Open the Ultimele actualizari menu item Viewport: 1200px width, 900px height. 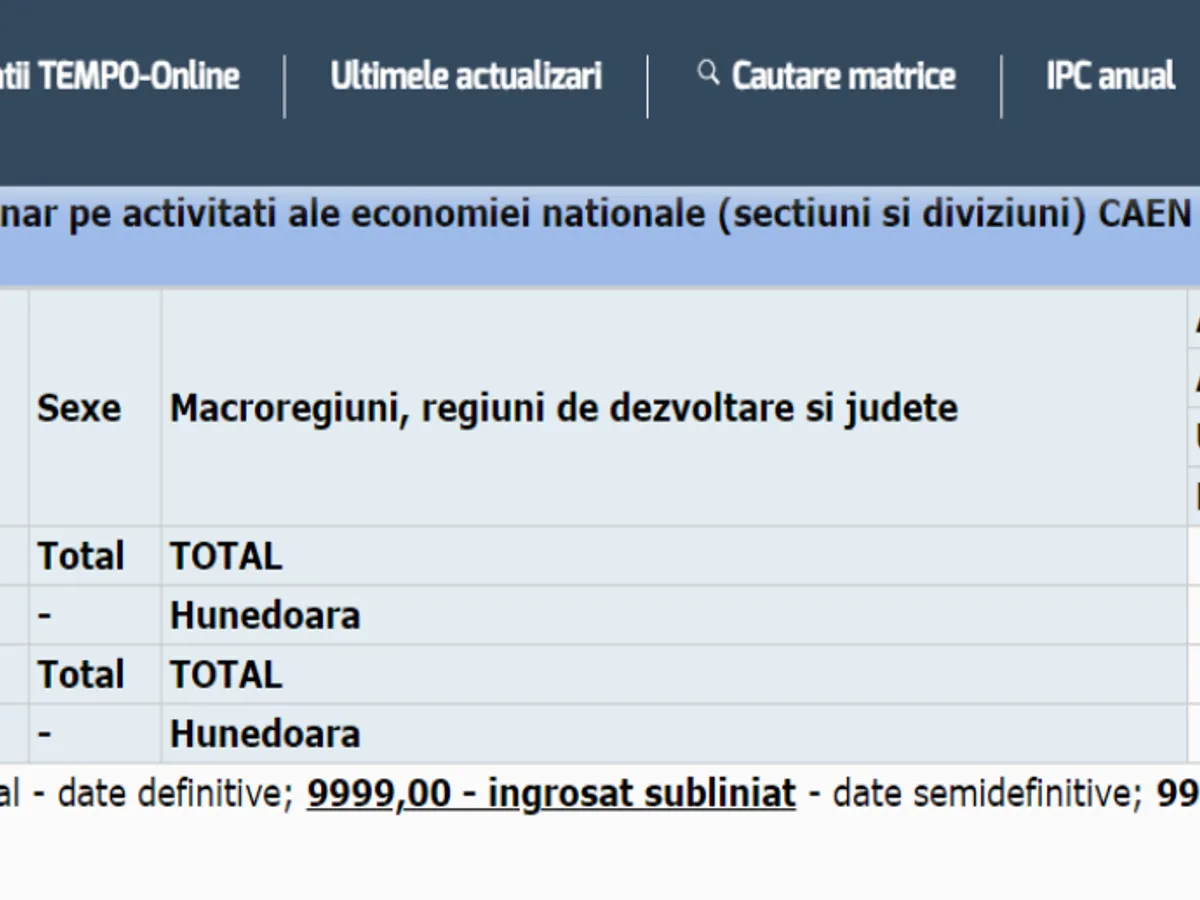pyautogui.click(x=466, y=76)
